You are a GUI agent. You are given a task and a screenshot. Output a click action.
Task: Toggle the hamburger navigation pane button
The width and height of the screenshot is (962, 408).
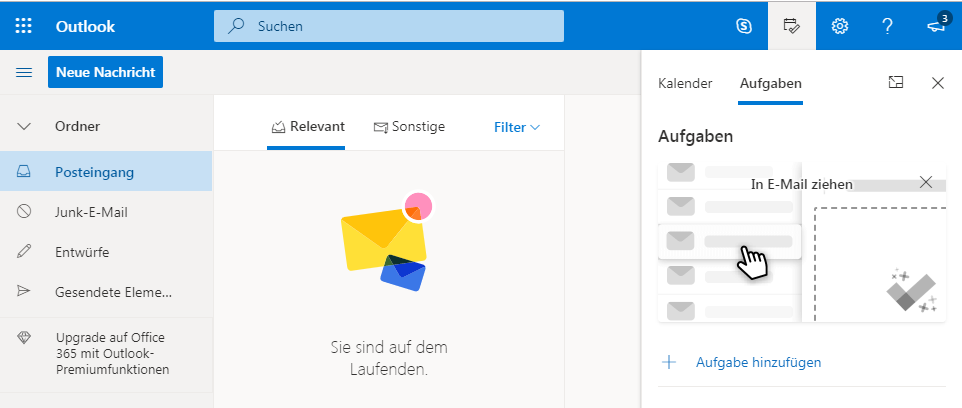(x=24, y=72)
